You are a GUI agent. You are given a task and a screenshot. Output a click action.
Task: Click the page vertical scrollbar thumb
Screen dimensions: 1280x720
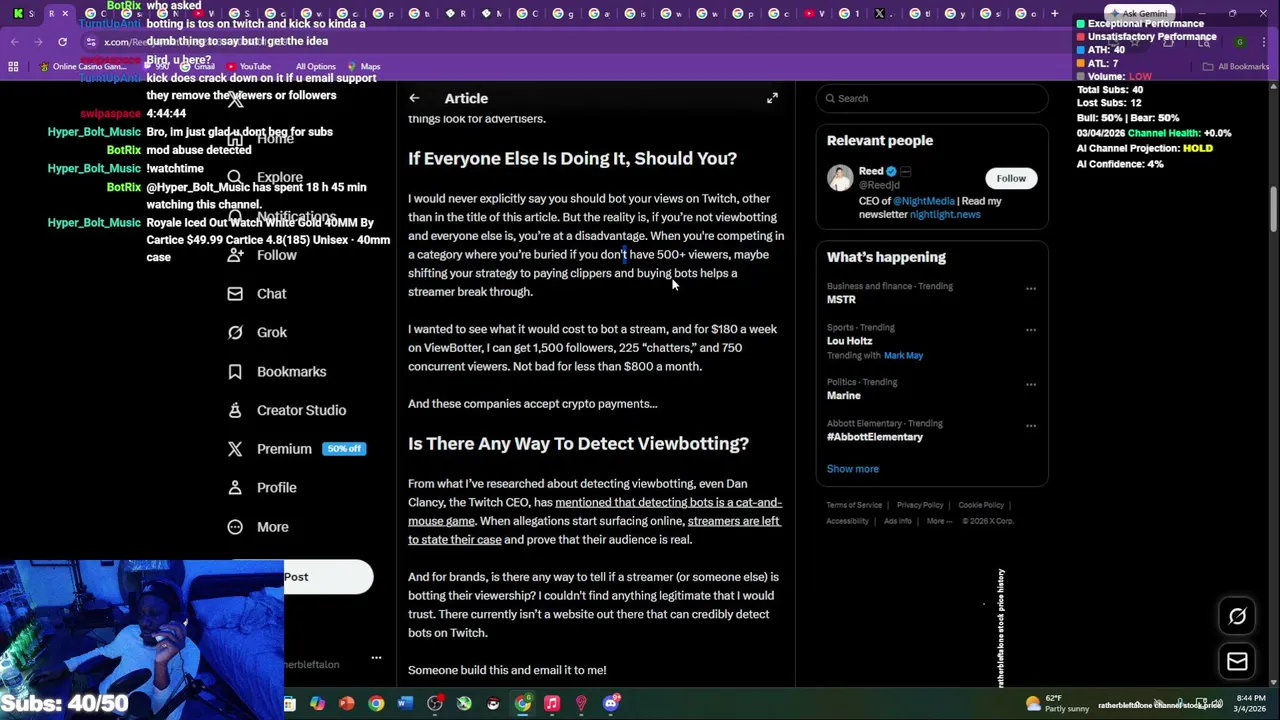point(1274,210)
